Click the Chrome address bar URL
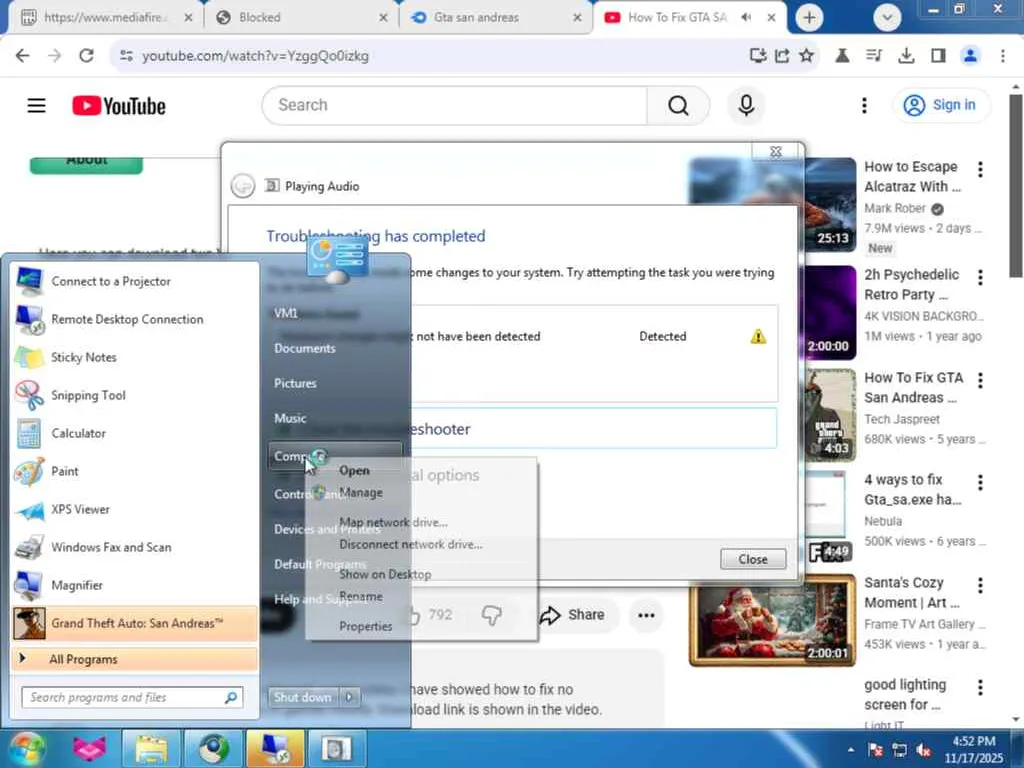1024x768 pixels. pyautogui.click(x=255, y=56)
